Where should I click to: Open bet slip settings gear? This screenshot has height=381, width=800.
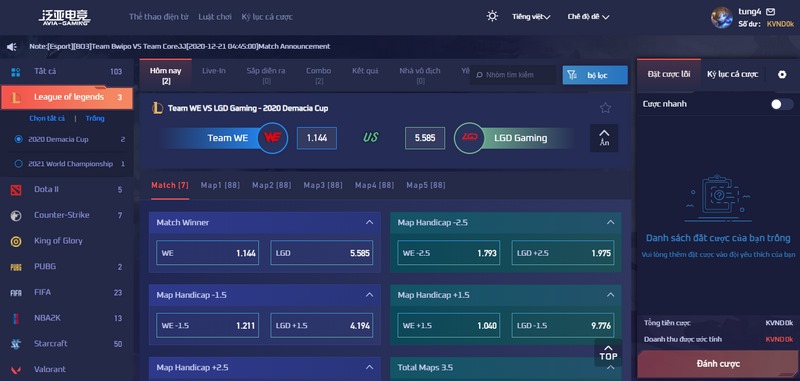[x=782, y=74]
